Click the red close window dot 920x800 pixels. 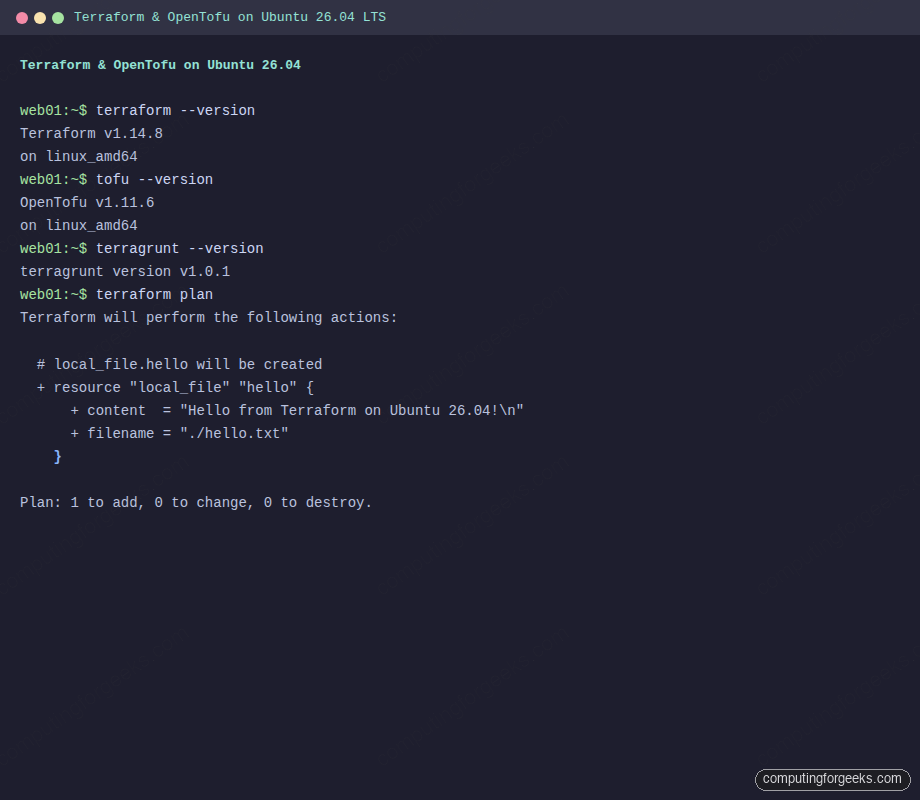21,17
